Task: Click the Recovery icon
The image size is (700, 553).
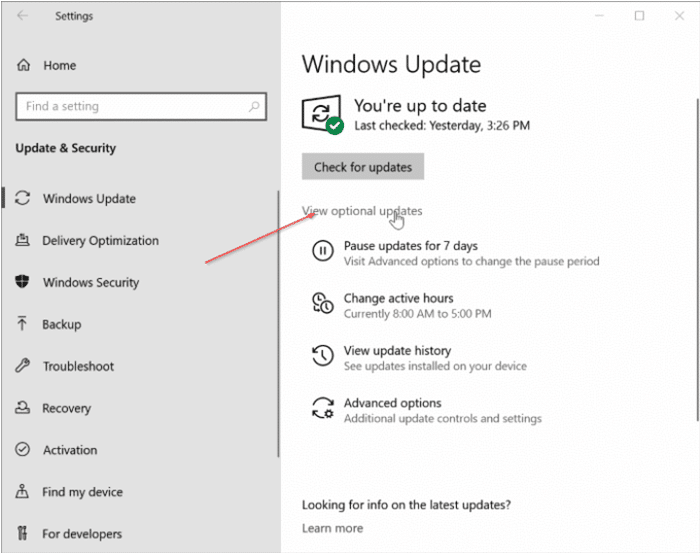Action: [22, 407]
